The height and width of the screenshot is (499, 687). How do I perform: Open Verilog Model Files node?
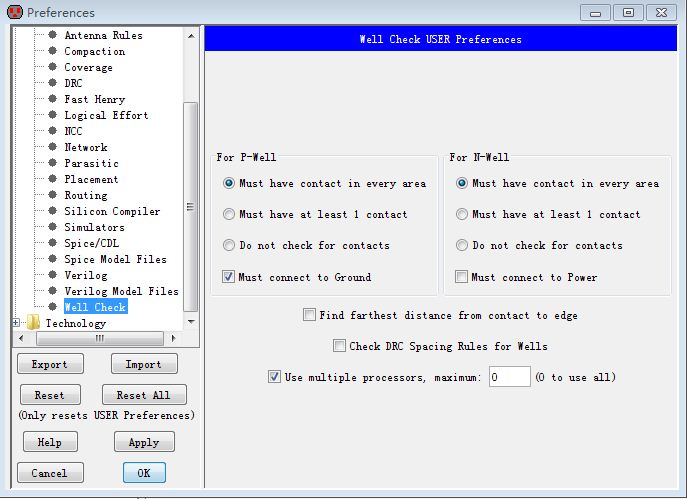(121, 291)
